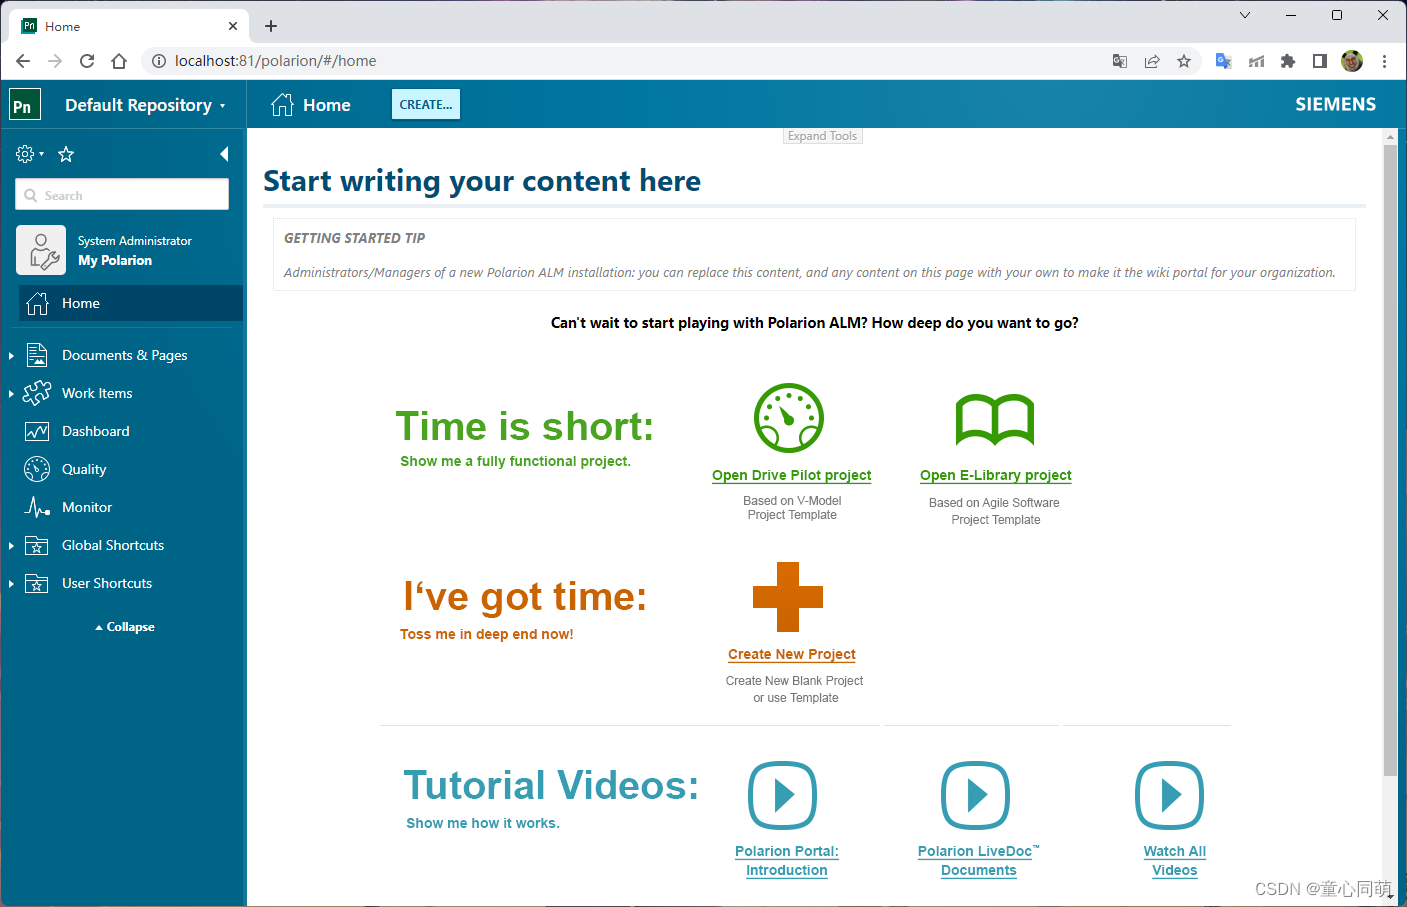The width and height of the screenshot is (1407, 907).
Task: Open Dashboard navigation item
Action: click(96, 431)
